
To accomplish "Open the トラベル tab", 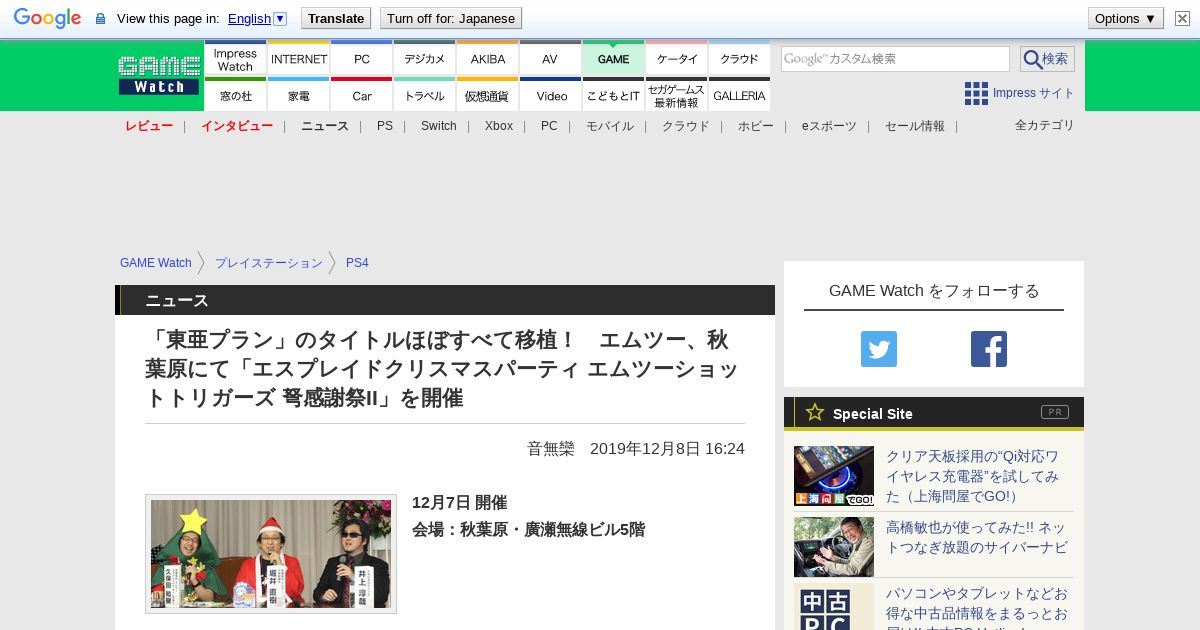I will coord(424,95).
